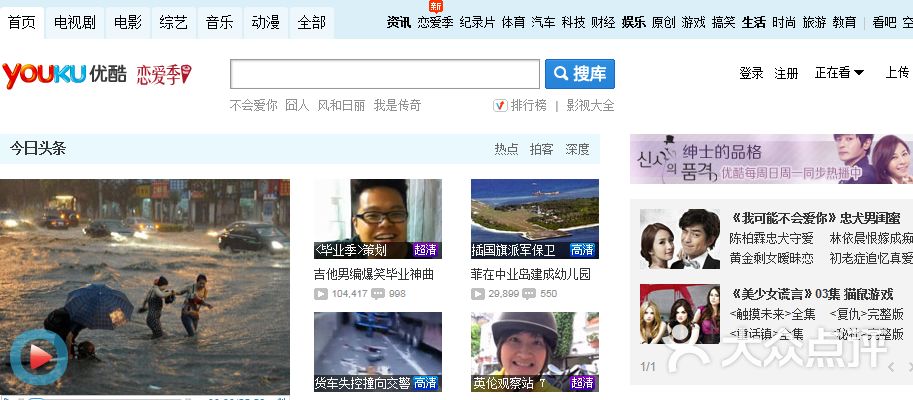
Task: Click into the search input field
Action: click(x=385, y=74)
